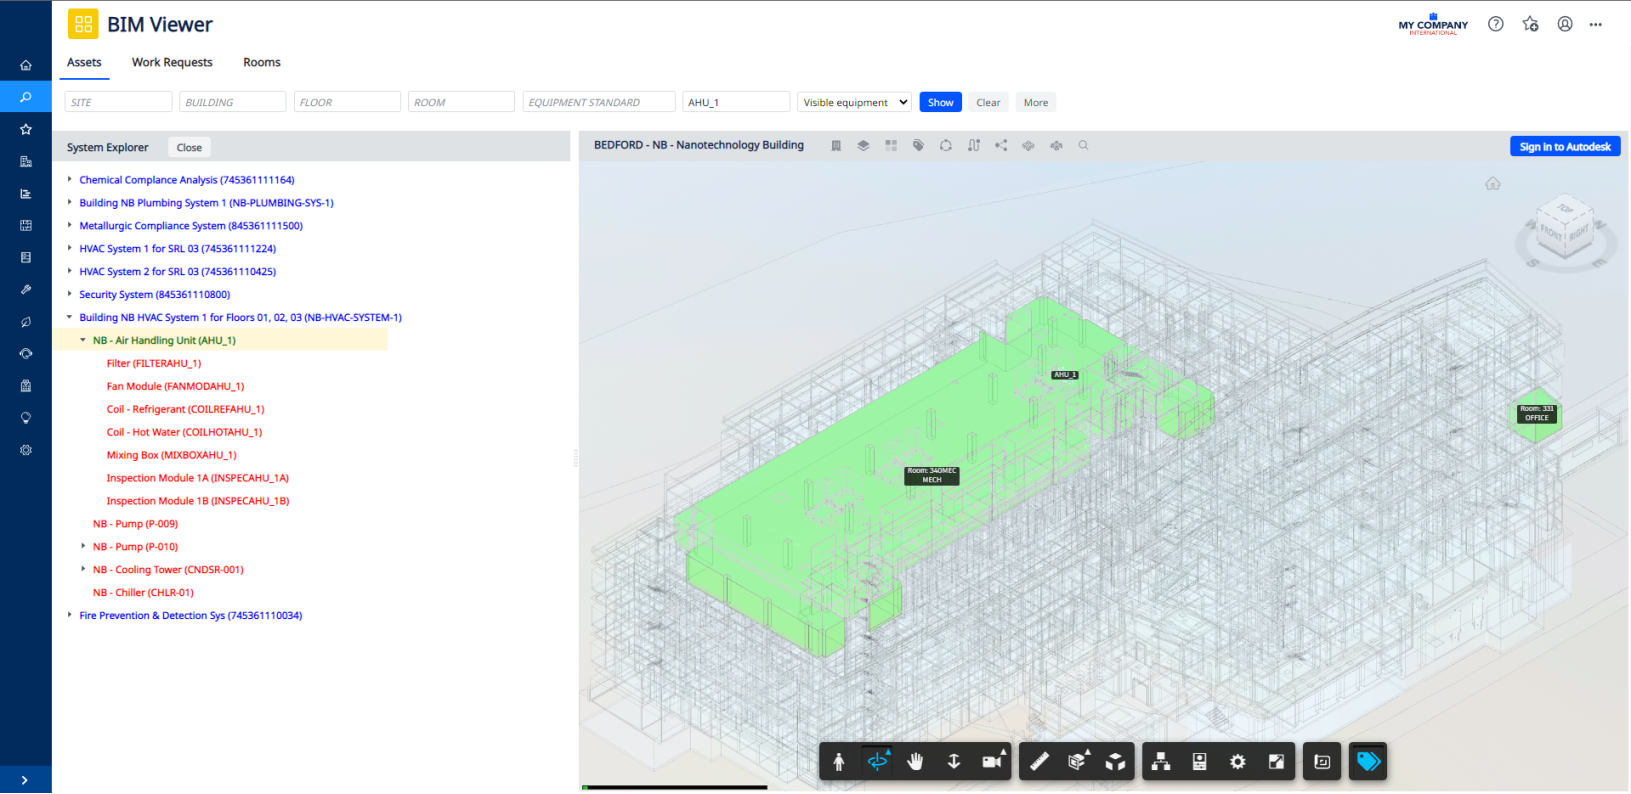Image resolution: width=1631 pixels, height=794 pixels.
Task: Switch to the Work Requests tab
Action: click(x=172, y=62)
